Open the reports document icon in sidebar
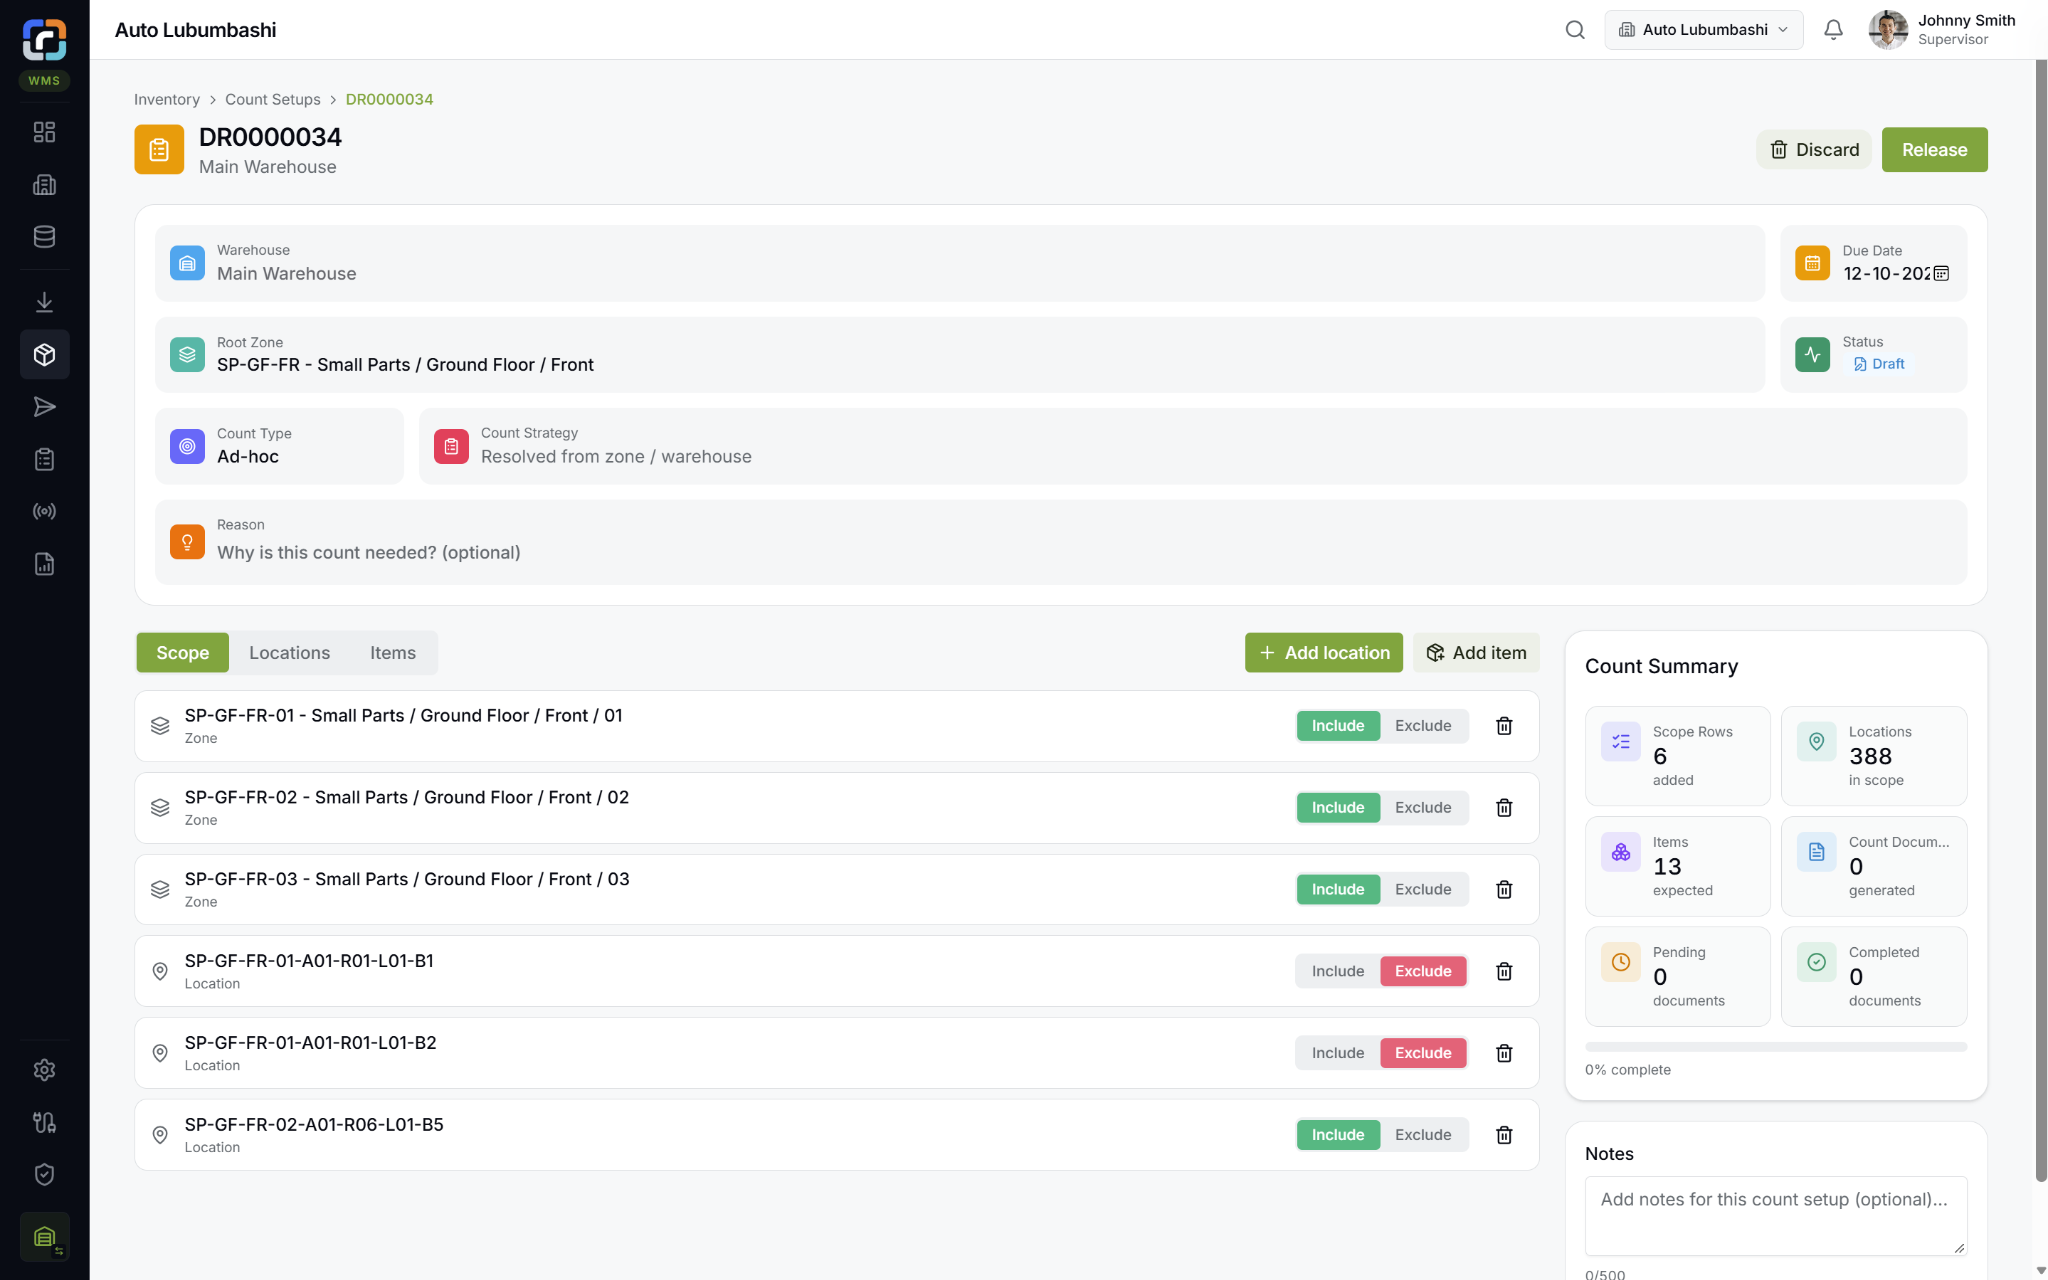Screen dimensions: 2048x1280 pos(44,564)
